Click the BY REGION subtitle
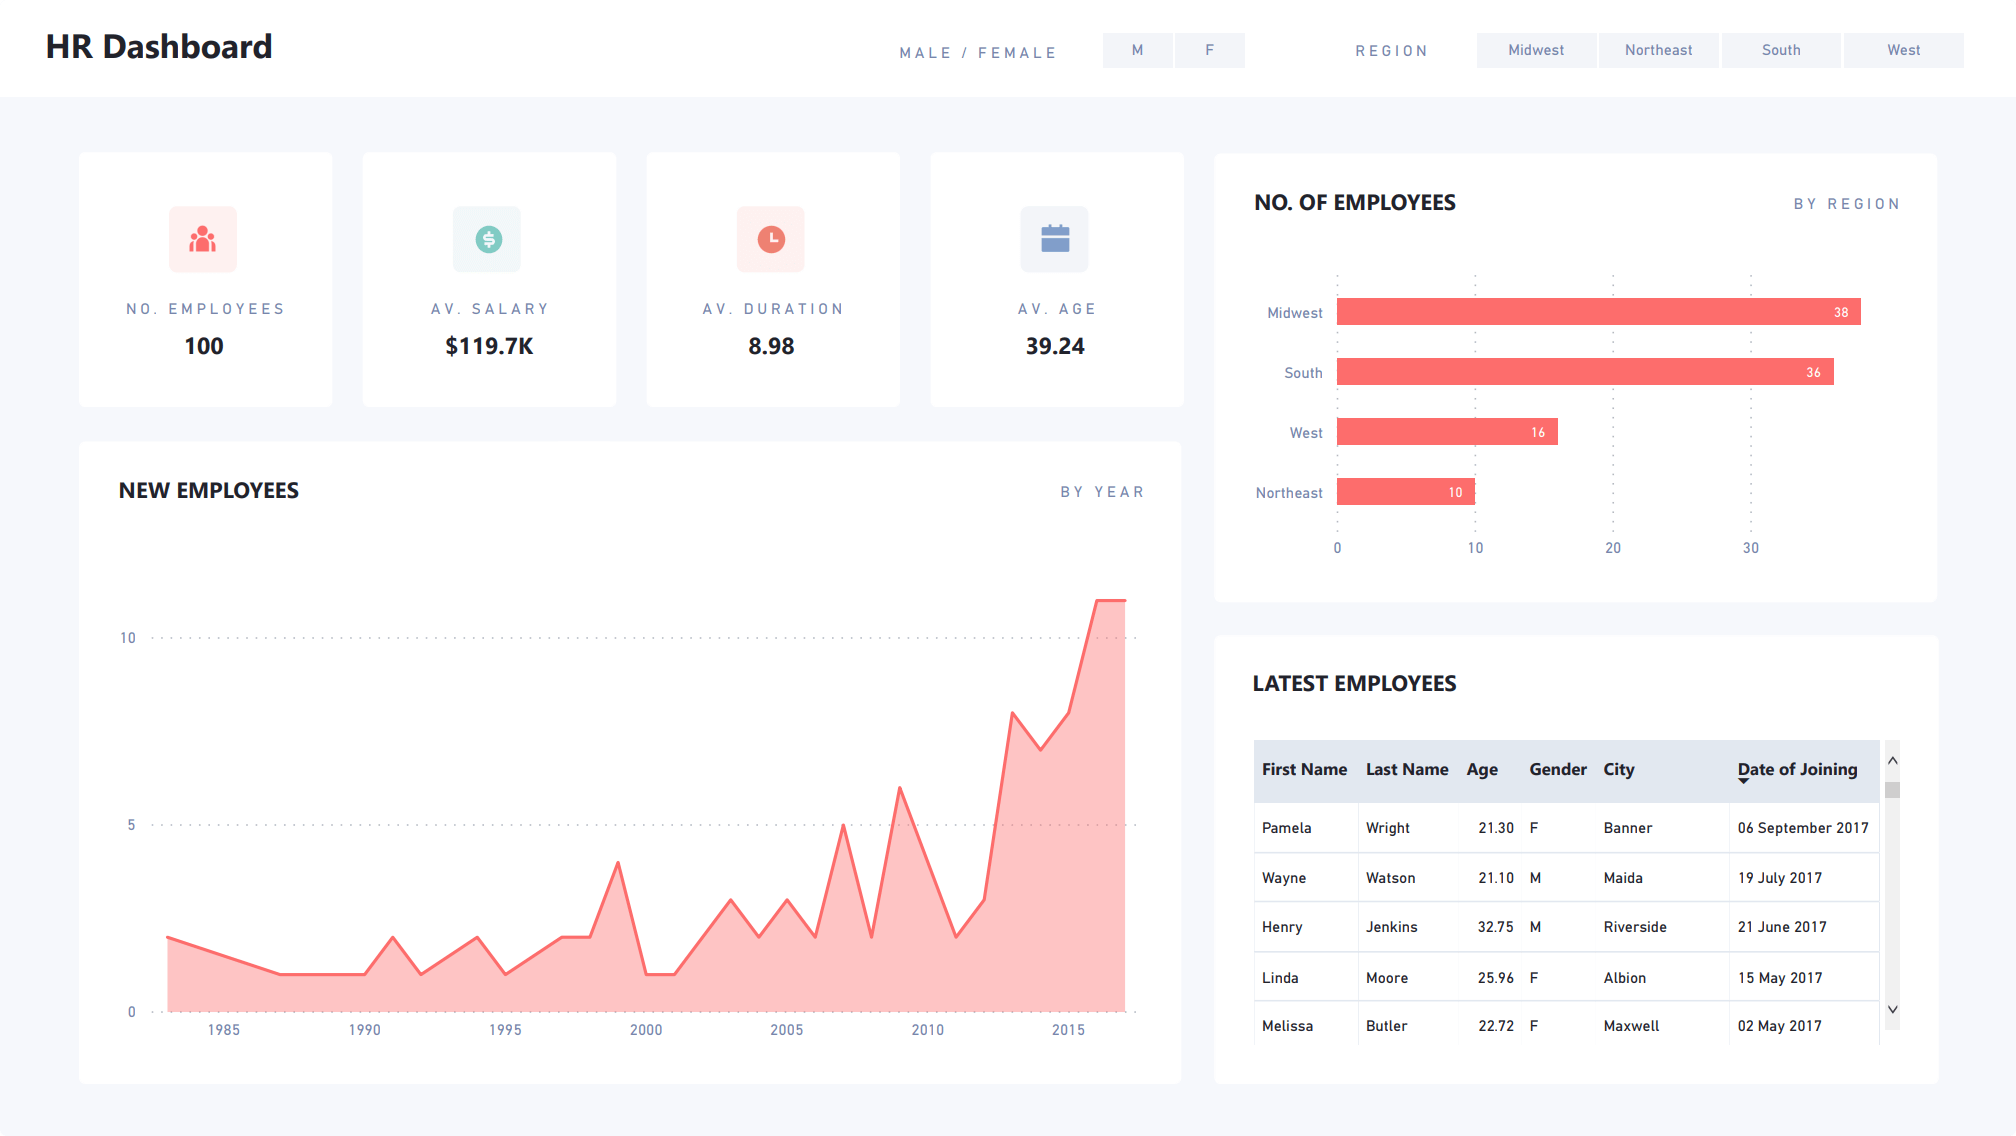 pos(1846,204)
